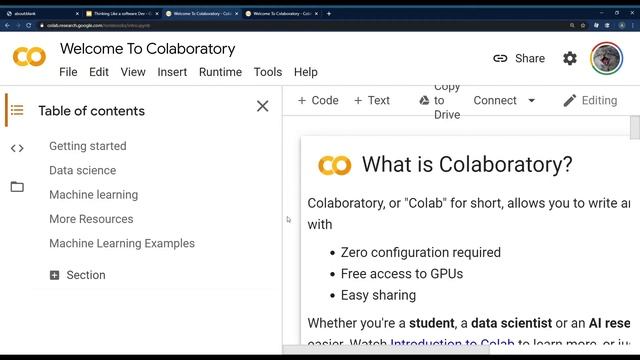Select the Table of contents sidebar icon
Viewport: 640px width, 360px height.
17,110
